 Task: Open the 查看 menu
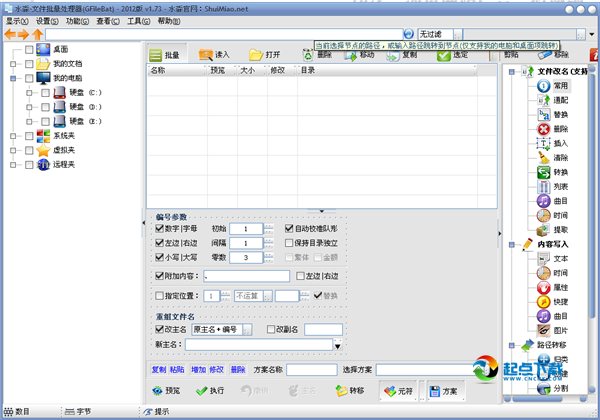[108, 21]
